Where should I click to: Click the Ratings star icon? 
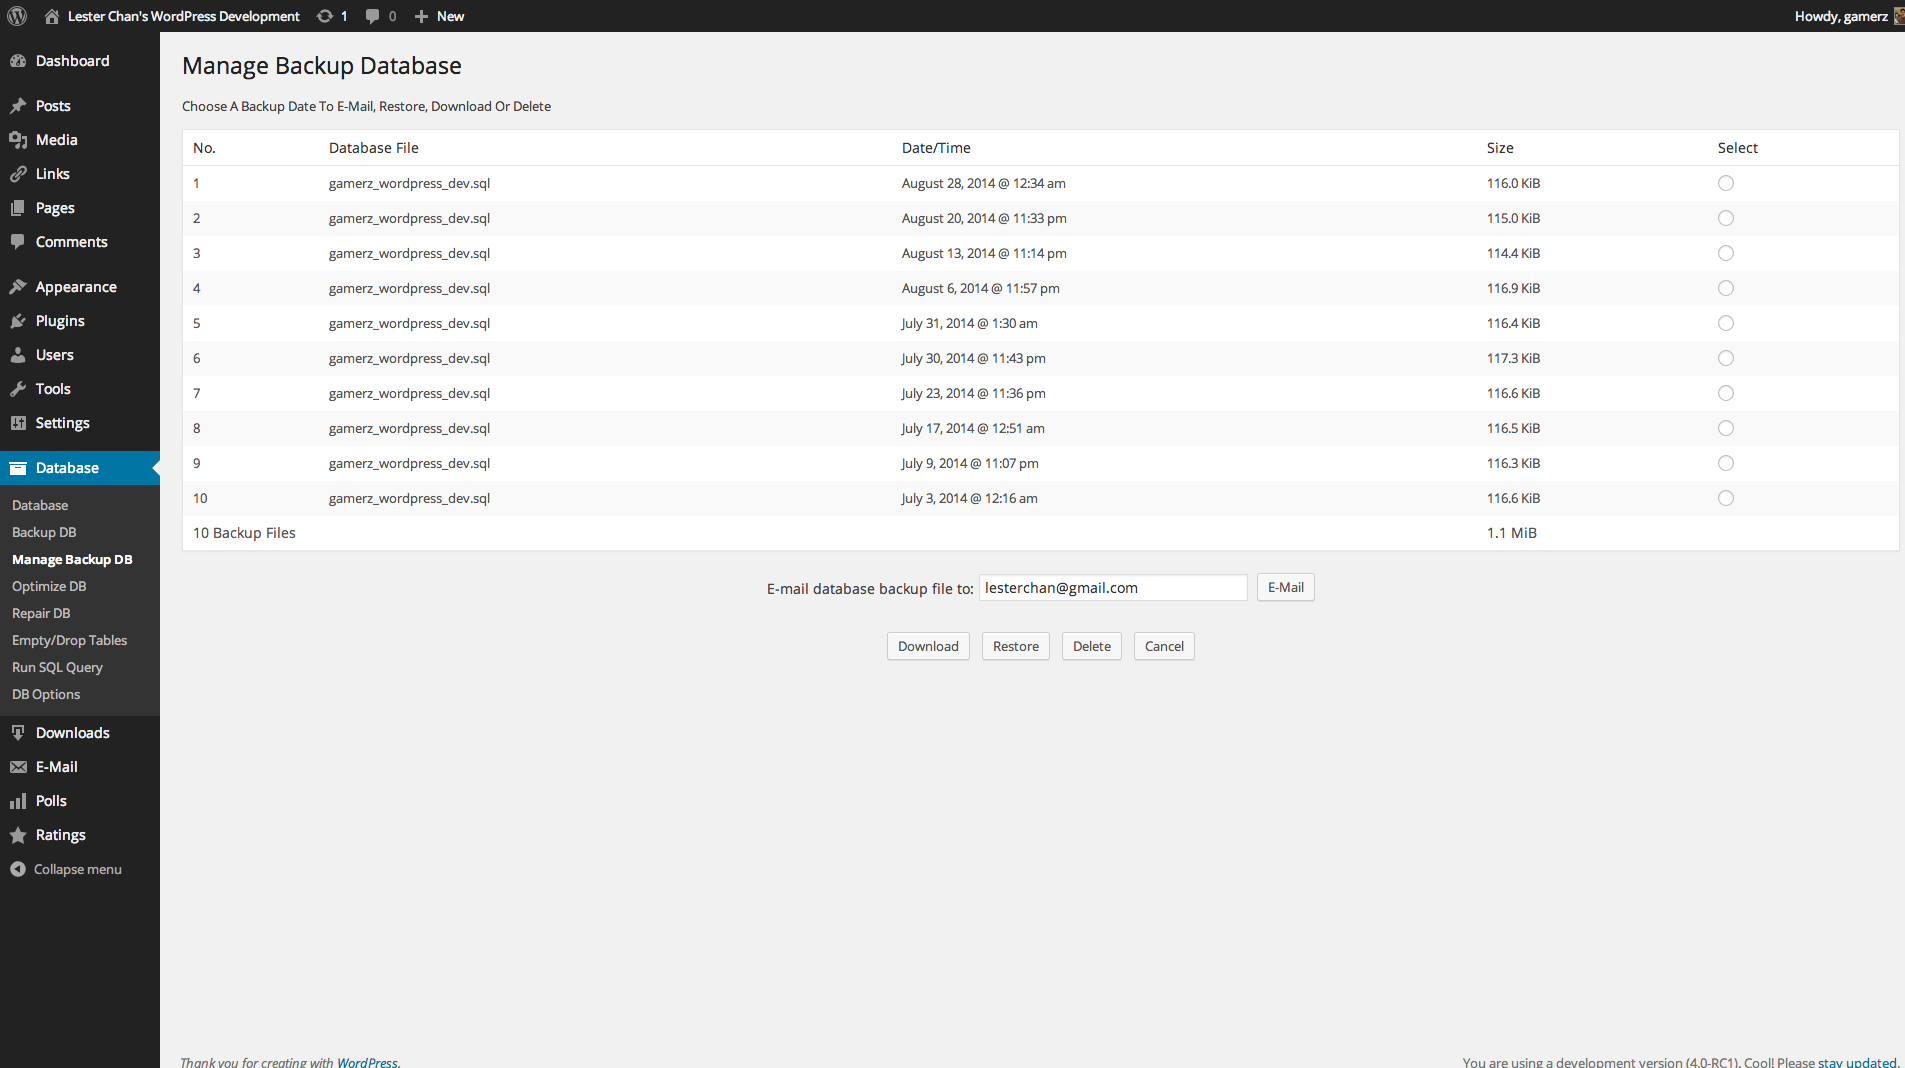point(18,835)
